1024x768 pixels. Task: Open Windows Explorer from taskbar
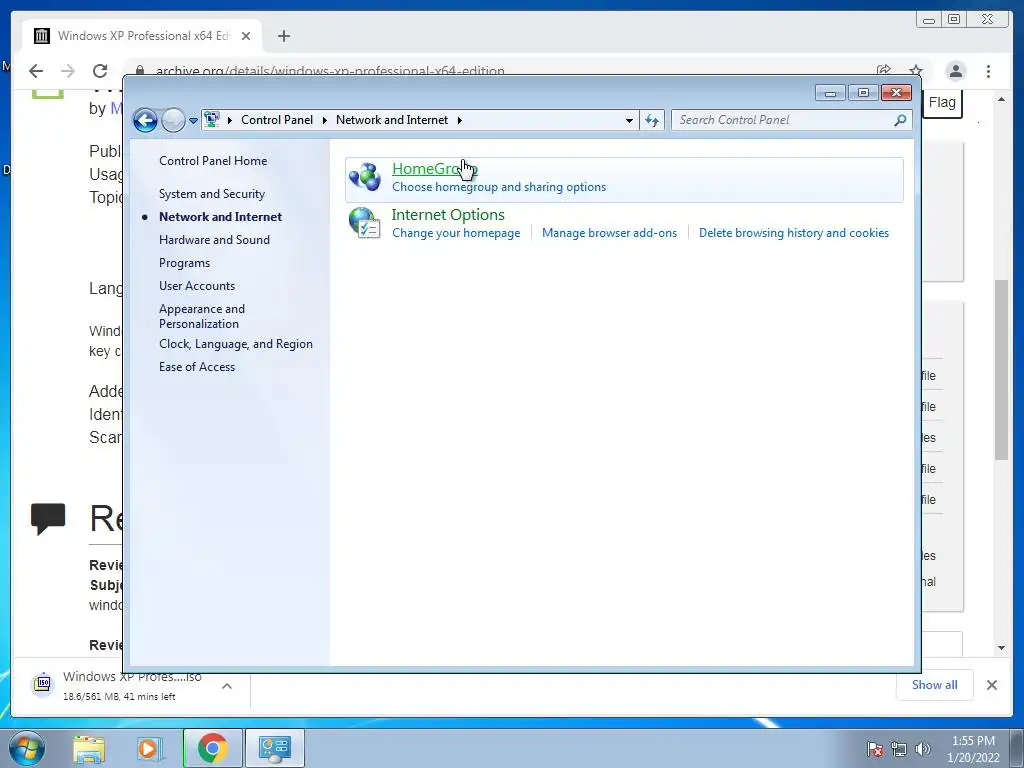pyautogui.click(x=89, y=748)
